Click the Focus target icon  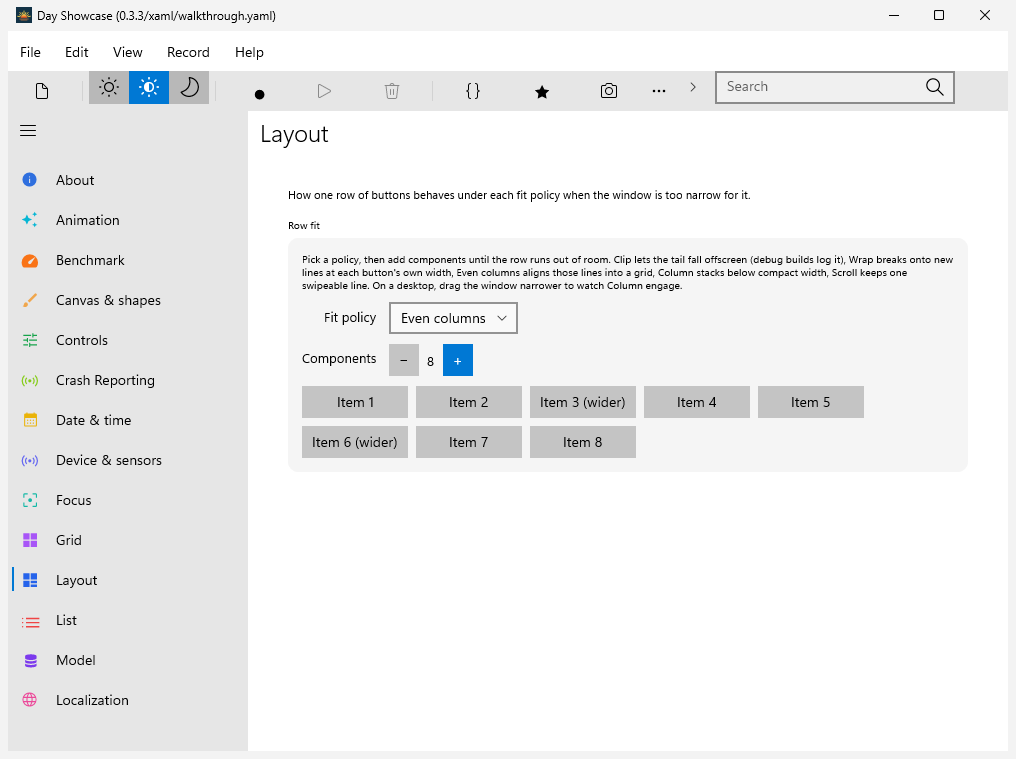[x=30, y=500]
